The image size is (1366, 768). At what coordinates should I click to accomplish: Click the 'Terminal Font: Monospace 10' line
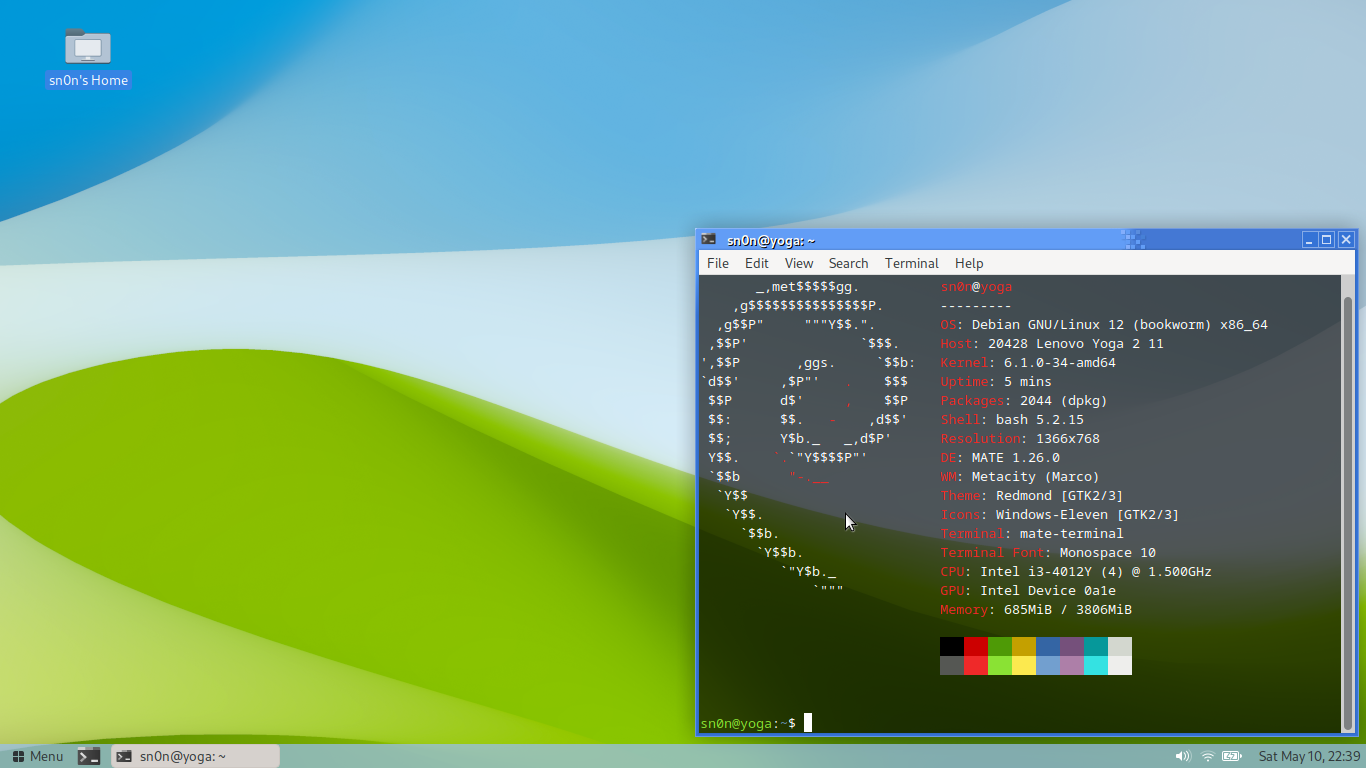(x=1048, y=553)
